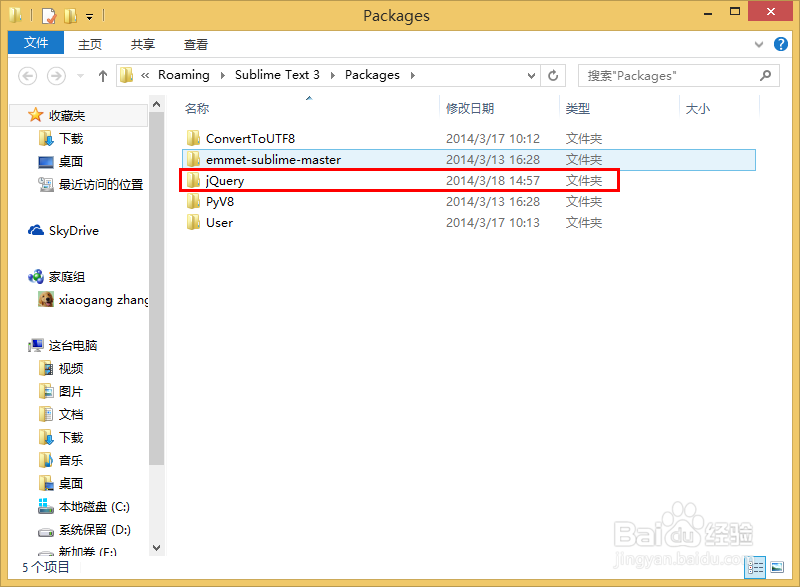Sort by the 大小 column header
This screenshot has height=587, width=800.
[x=697, y=109]
